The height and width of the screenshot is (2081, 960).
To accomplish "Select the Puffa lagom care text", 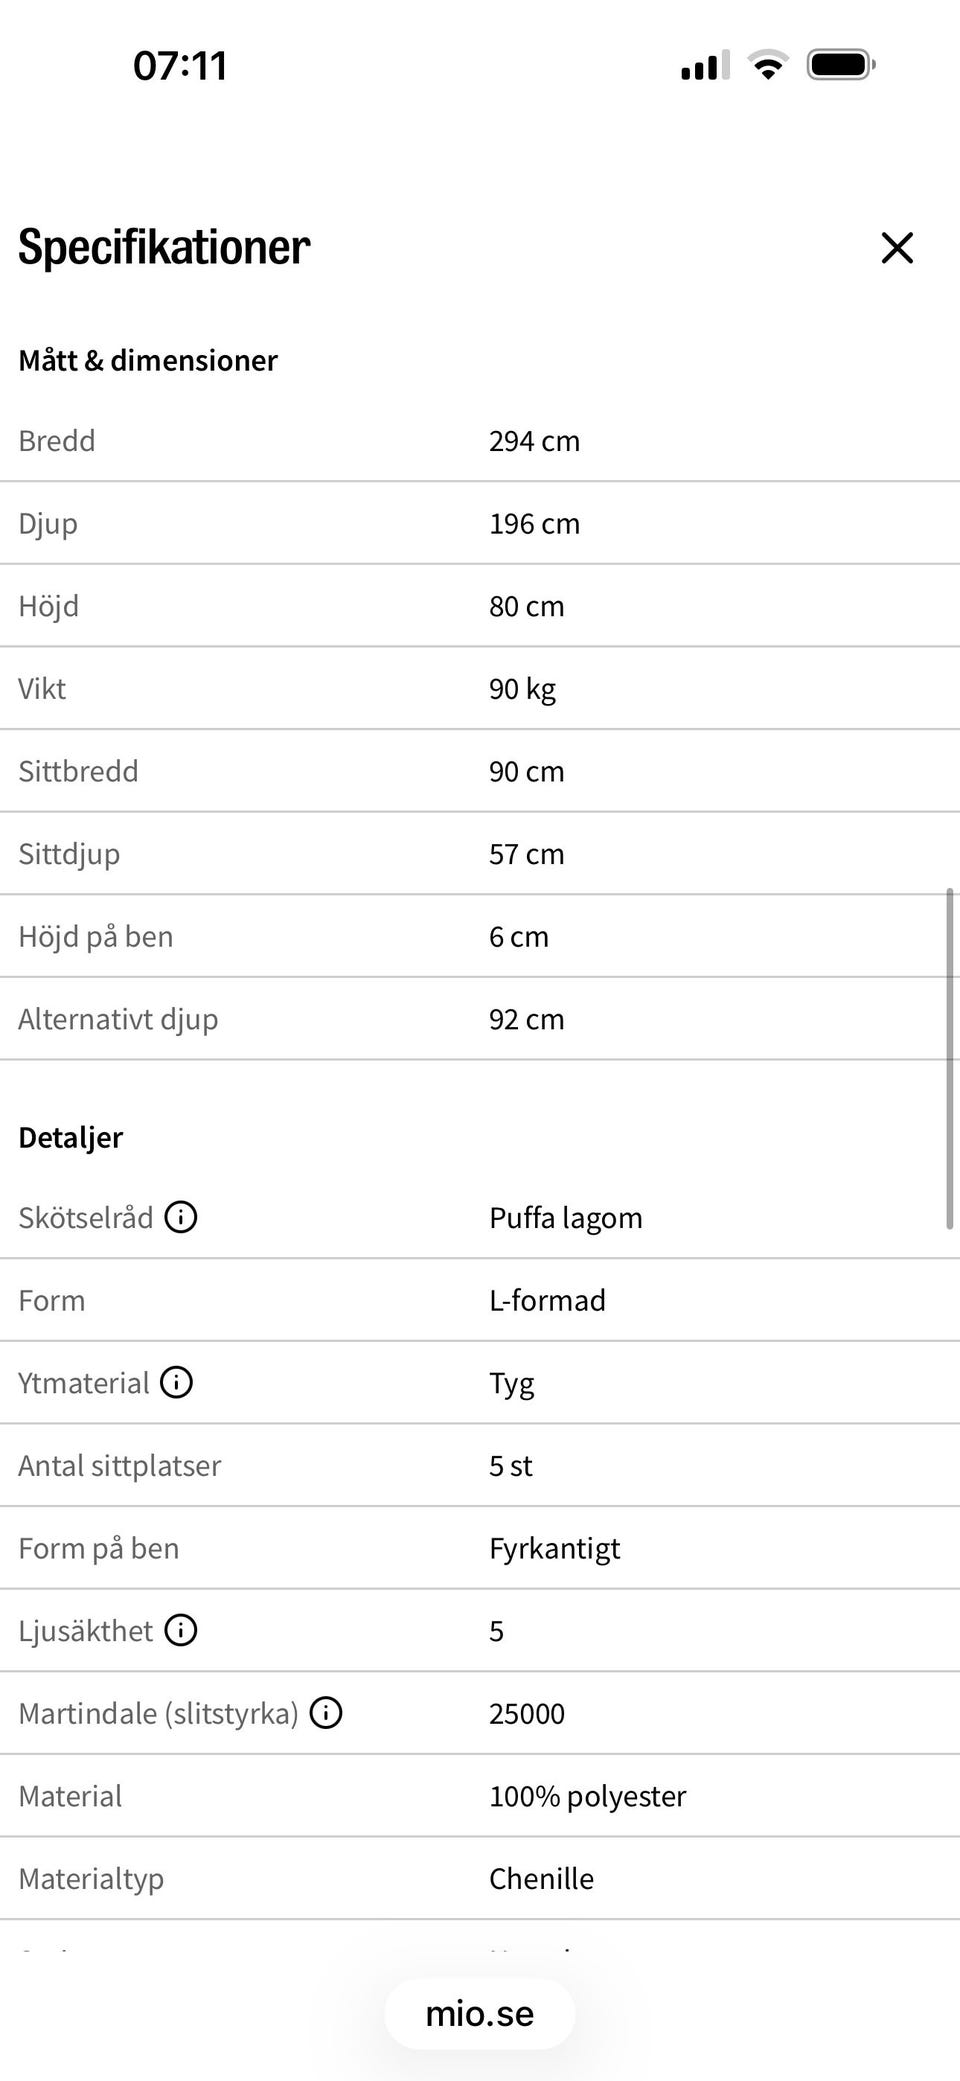I will (x=565, y=1218).
